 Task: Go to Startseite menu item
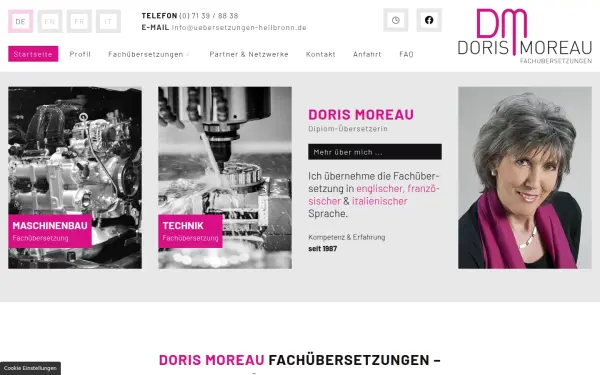[x=33, y=54]
